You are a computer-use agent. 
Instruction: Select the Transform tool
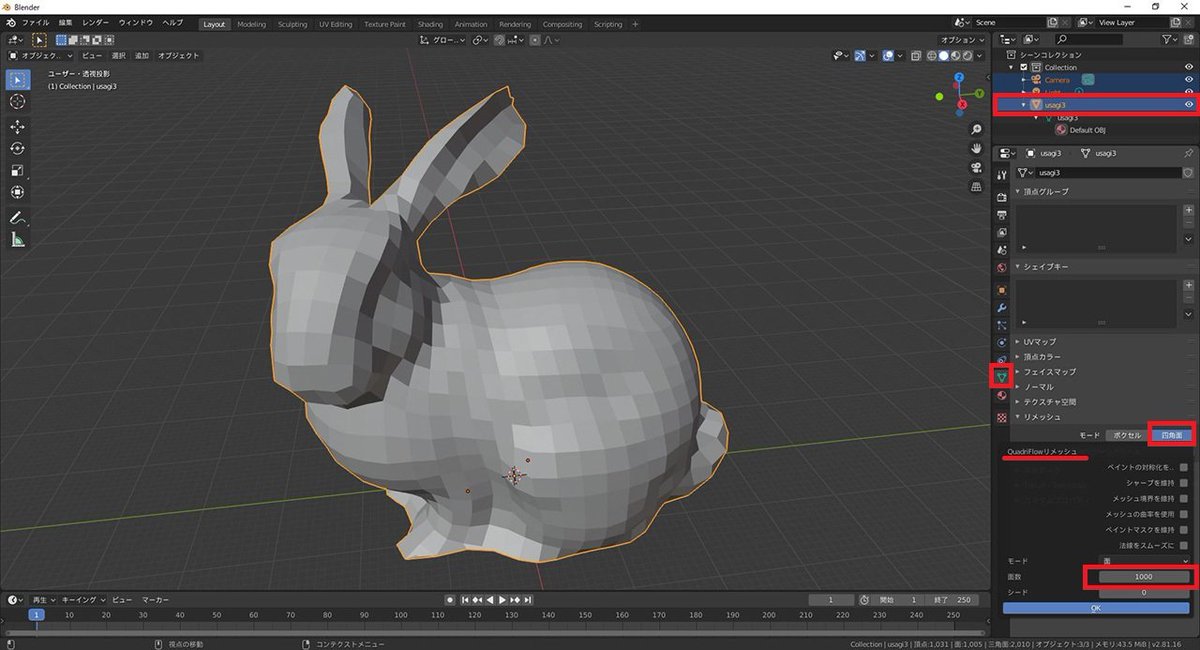(x=18, y=193)
